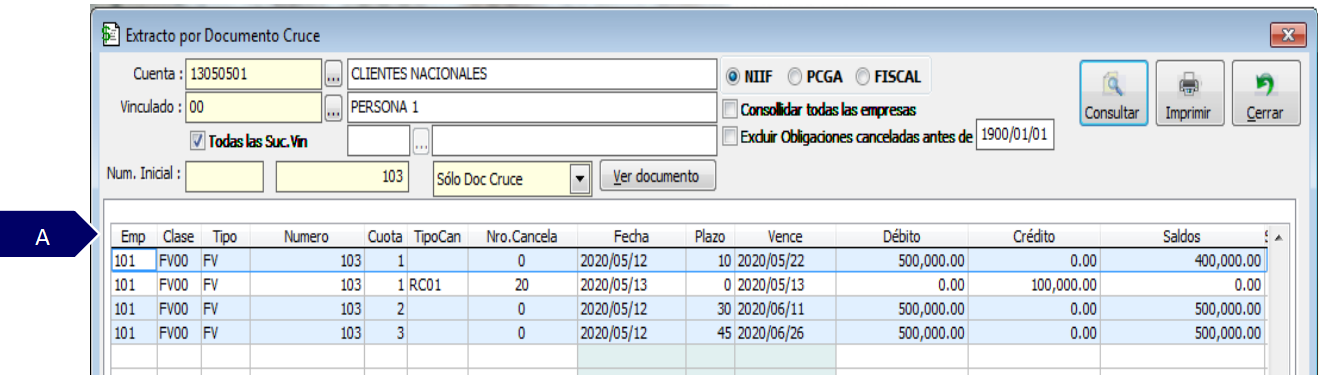Click the window title bar app icon
The width and height of the screenshot is (1321, 379).
(110, 35)
